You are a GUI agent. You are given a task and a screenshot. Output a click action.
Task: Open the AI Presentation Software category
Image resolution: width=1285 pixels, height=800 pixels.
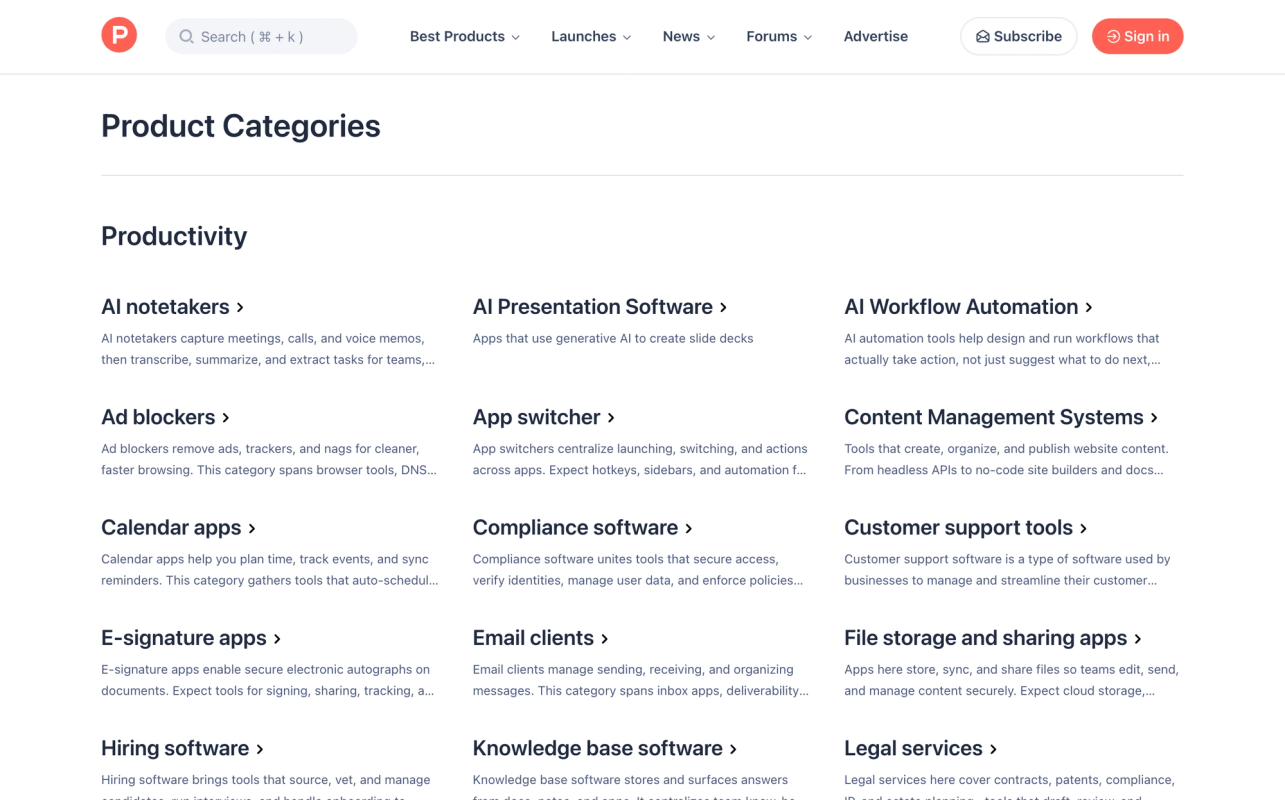(x=600, y=307)
